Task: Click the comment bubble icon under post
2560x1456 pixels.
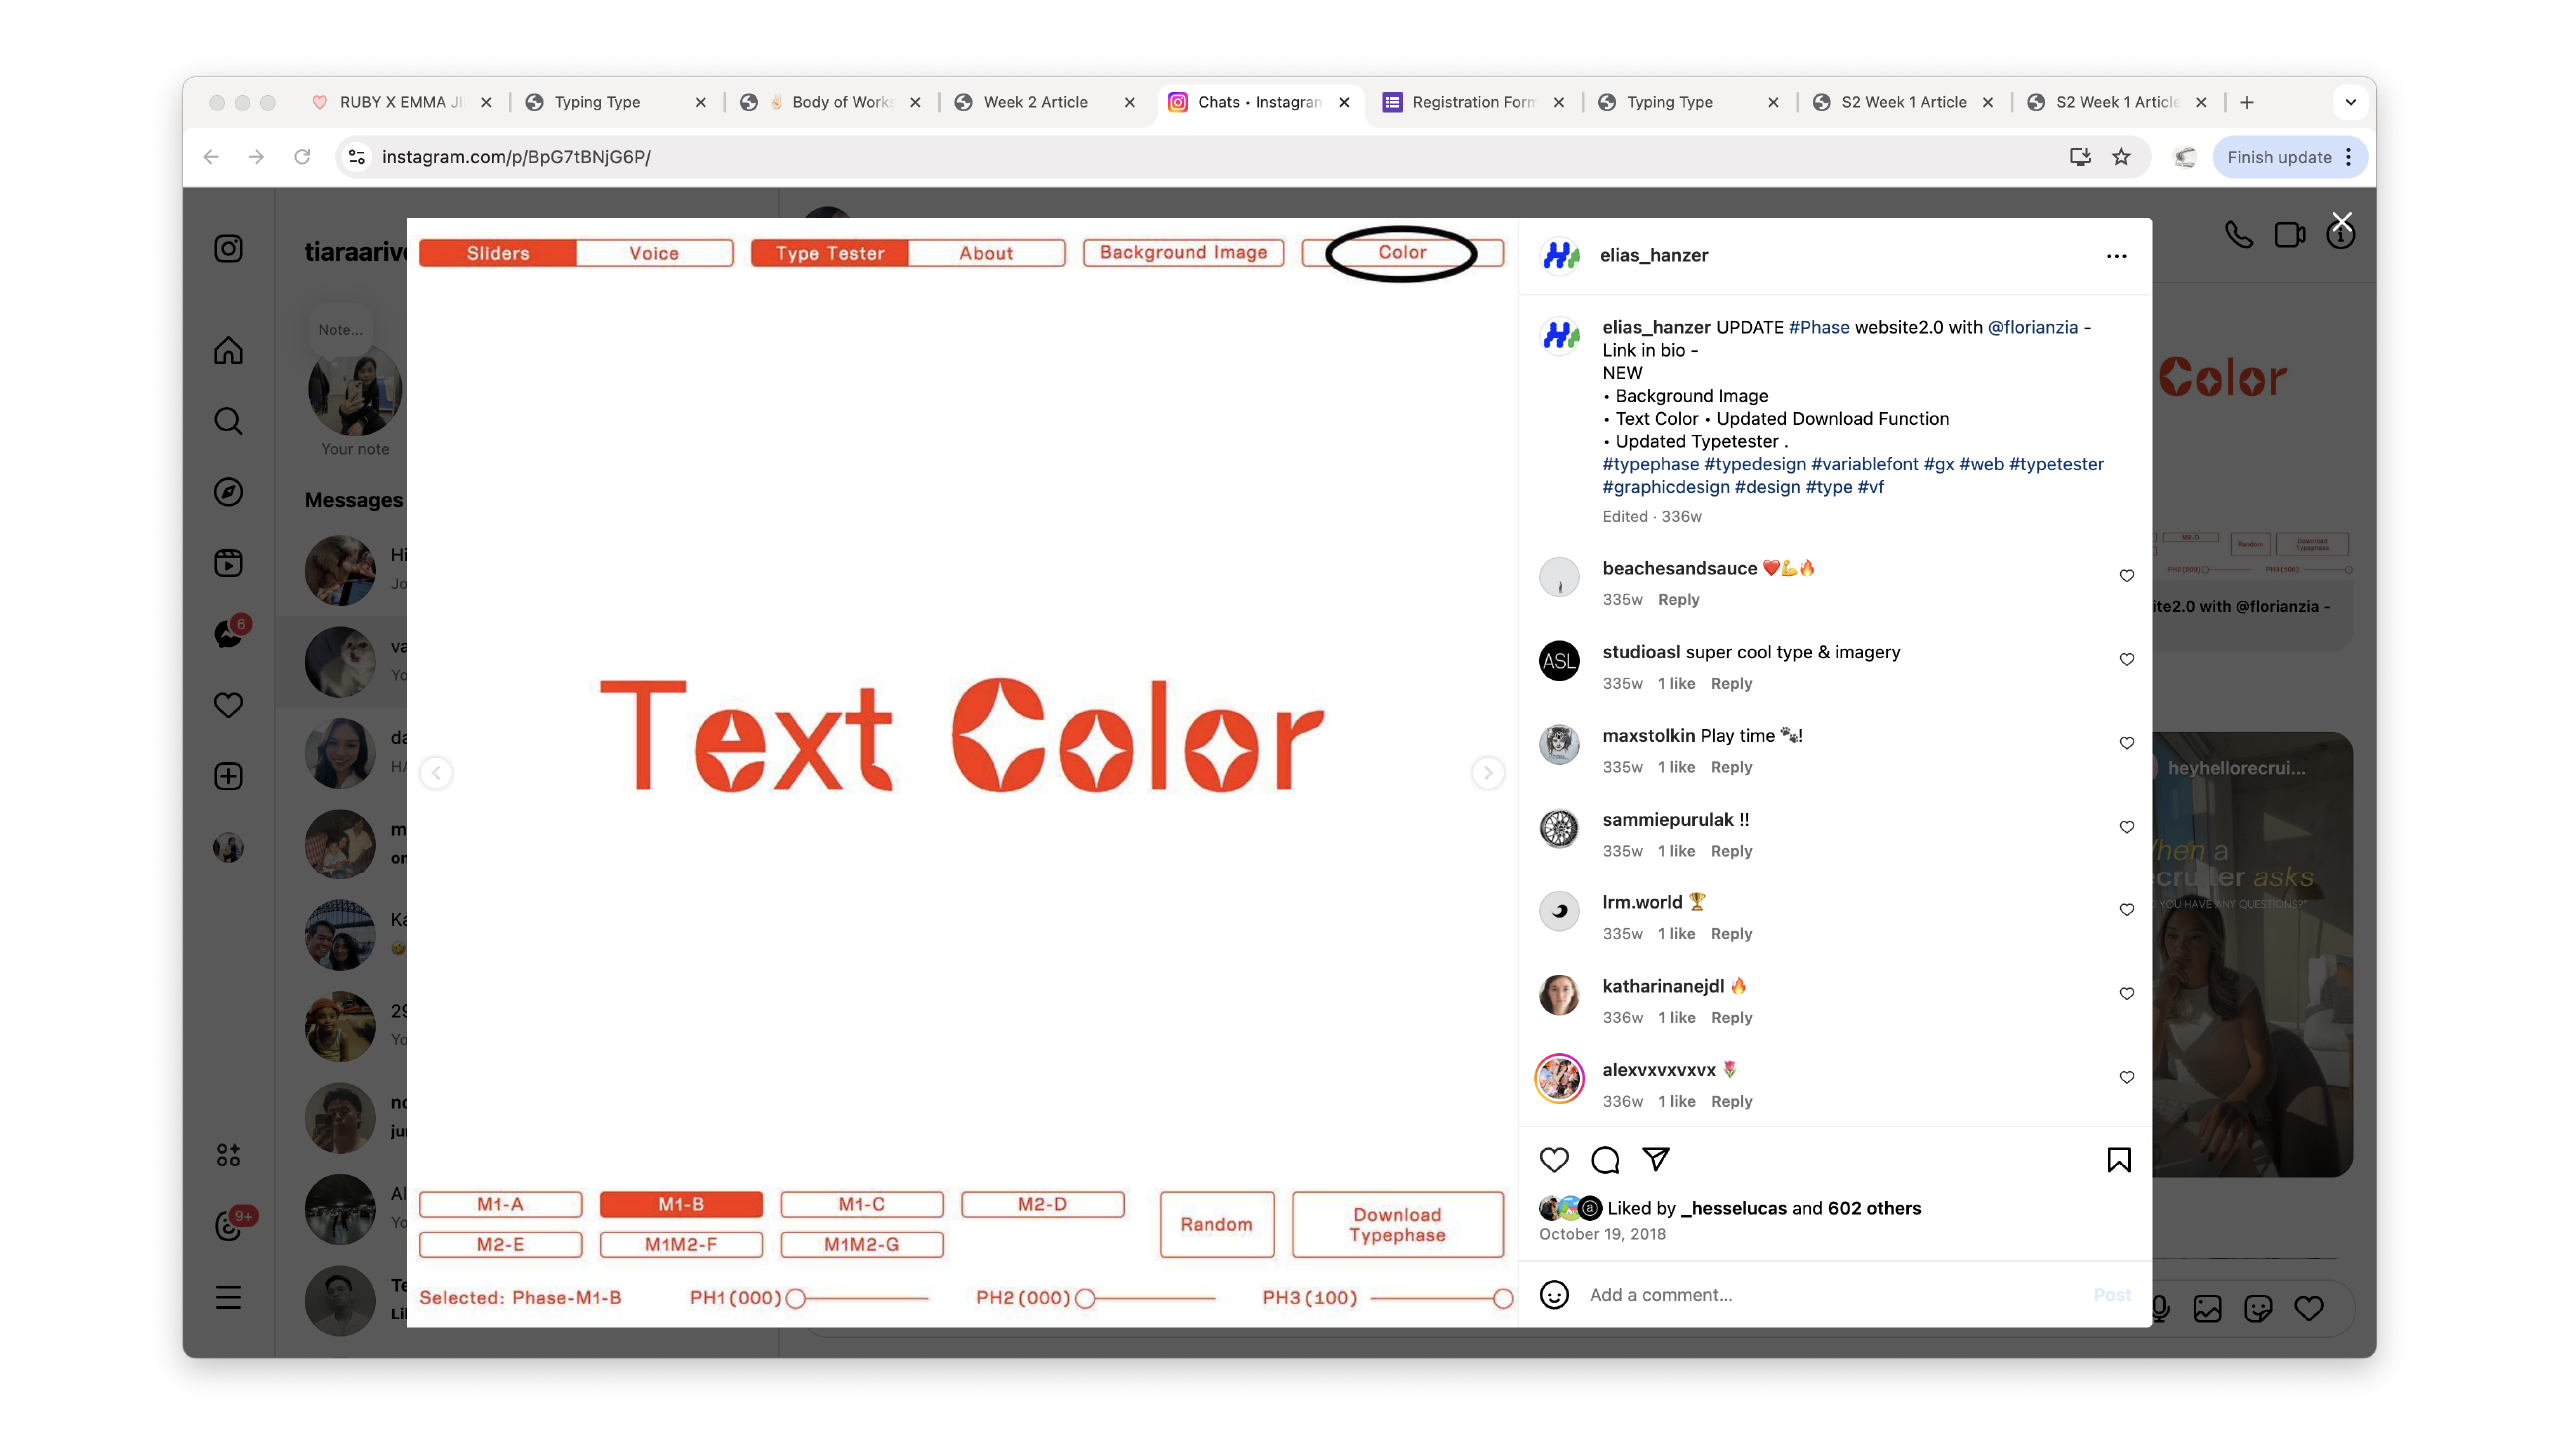Action: pyautogui.click(x=1605, y=1159)
